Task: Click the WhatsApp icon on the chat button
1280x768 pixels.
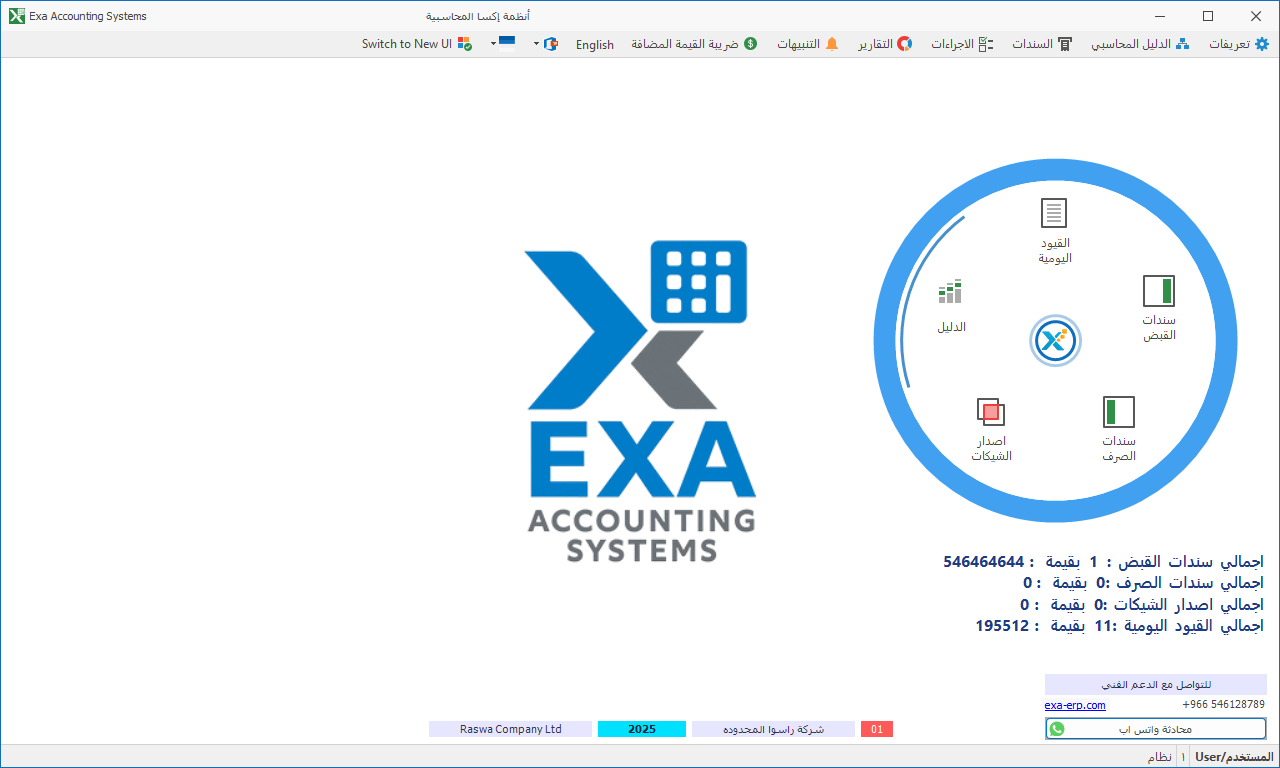Action: [x=1057, y=729]
